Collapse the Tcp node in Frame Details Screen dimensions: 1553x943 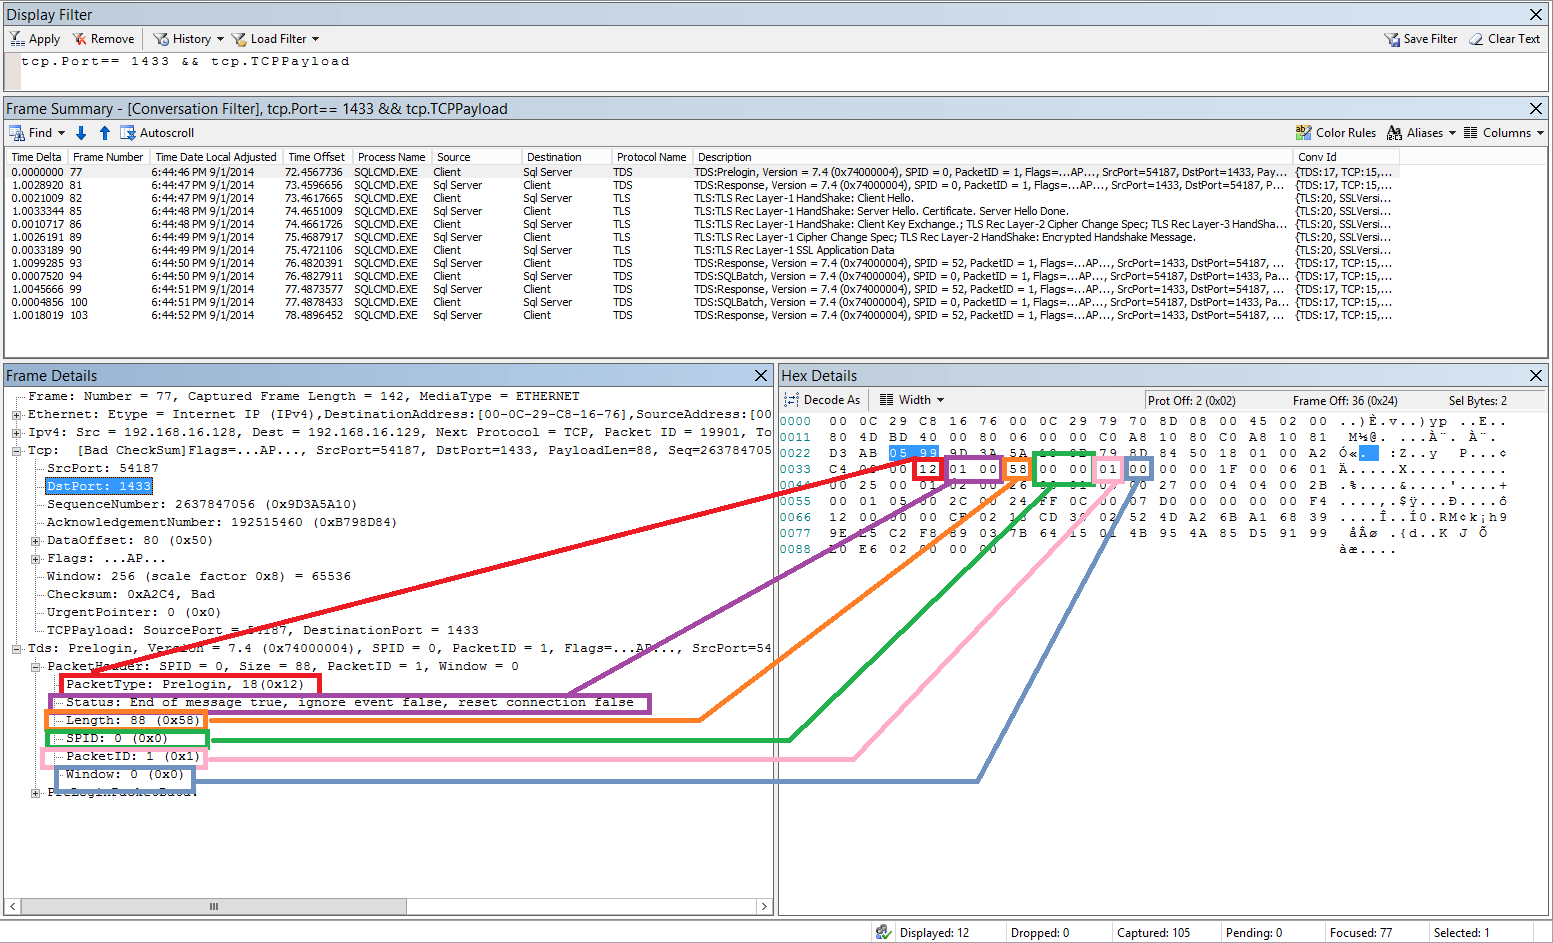point(17,449)
